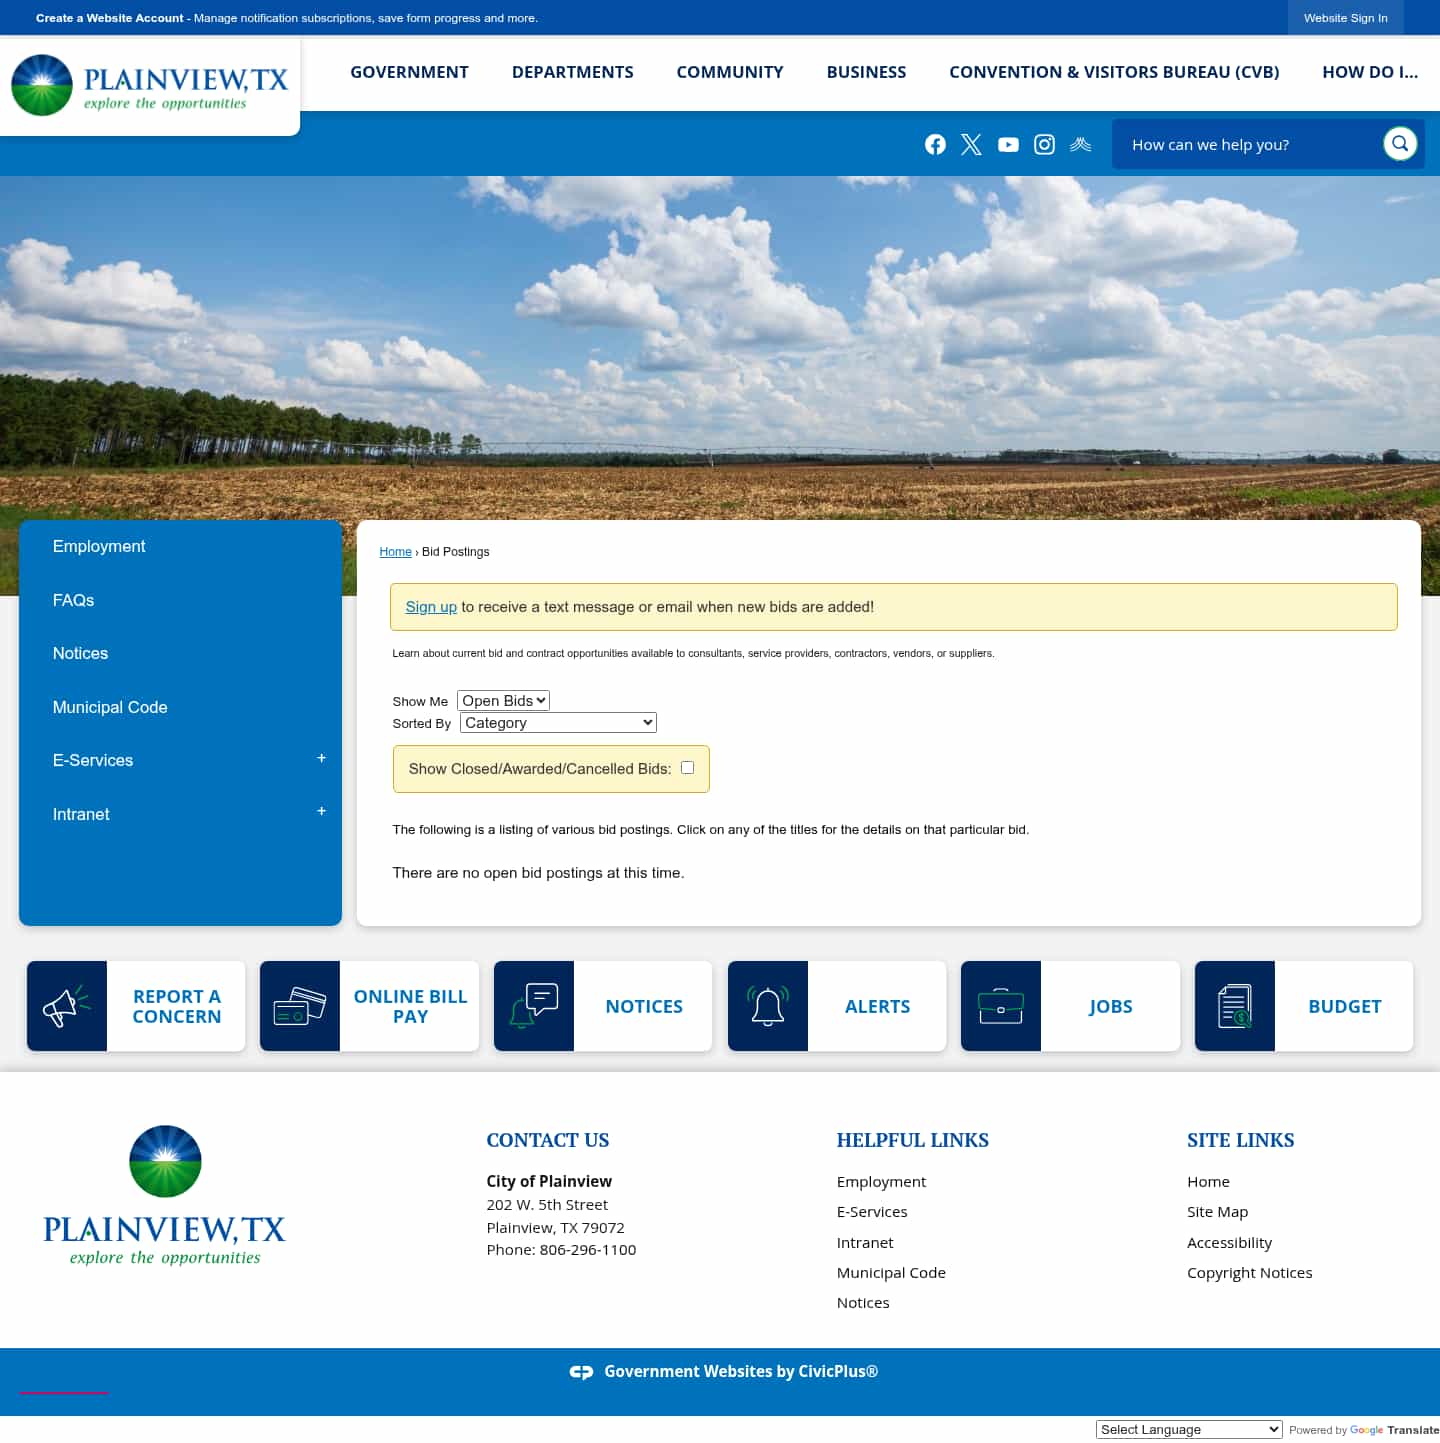The image size is (1440, 1443).
Task: Click the Sign up link for bid notifications
Action: click(431, 606)
